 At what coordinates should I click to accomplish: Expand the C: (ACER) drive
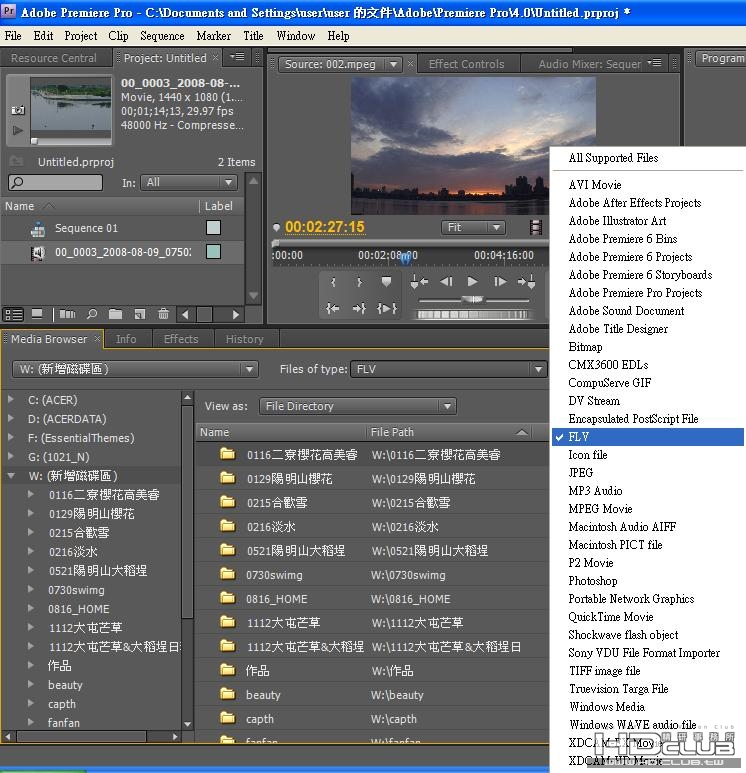[11, 400]
